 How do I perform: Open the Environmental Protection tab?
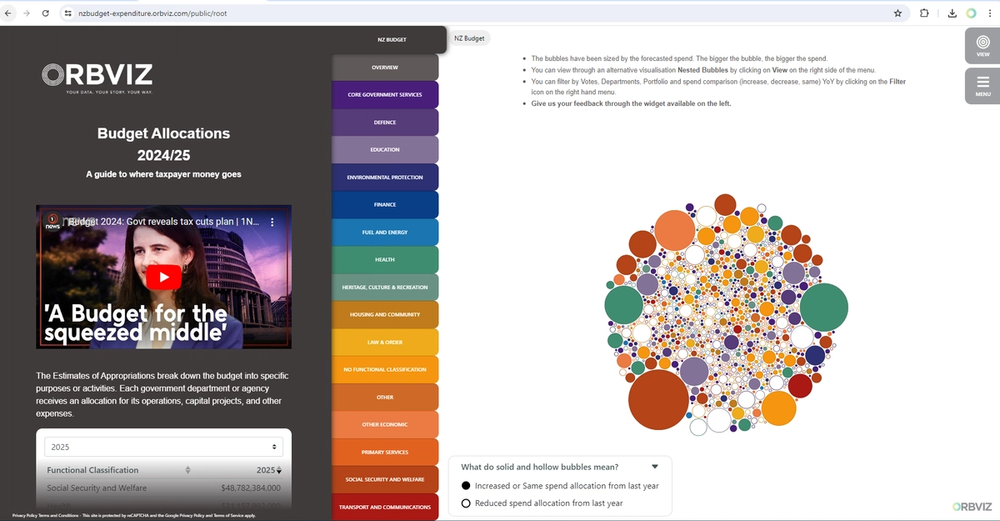pos(385,177)
